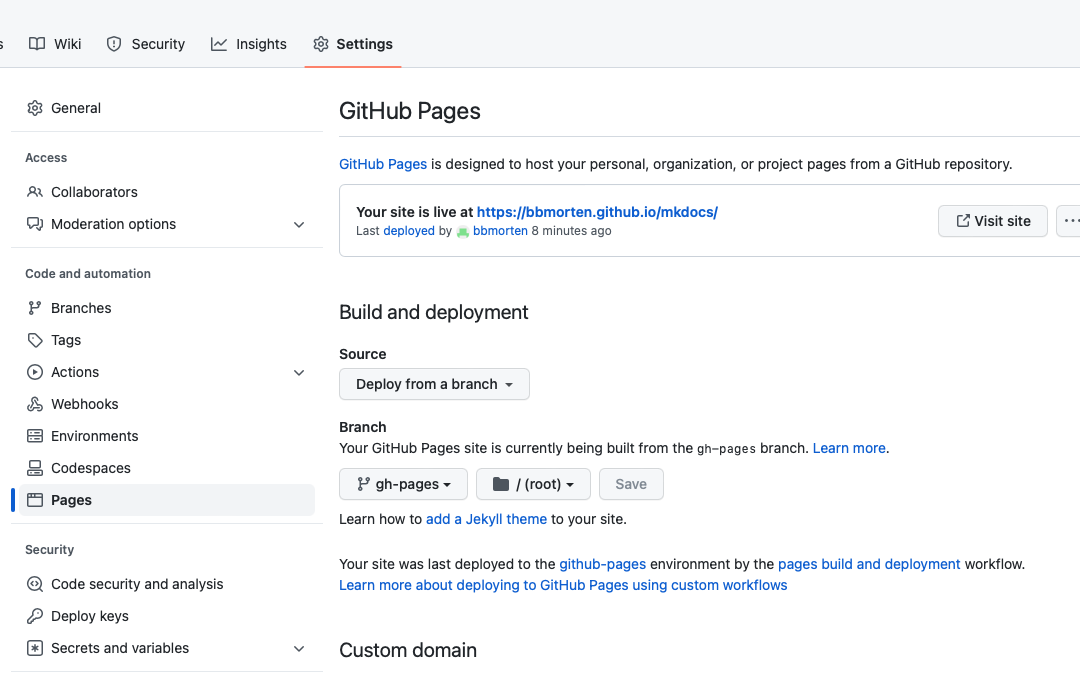Follow the 'add a Jekyll theme' link
Image resolution: width=1080 pixels, height=676 pixels.
point(486,520)
